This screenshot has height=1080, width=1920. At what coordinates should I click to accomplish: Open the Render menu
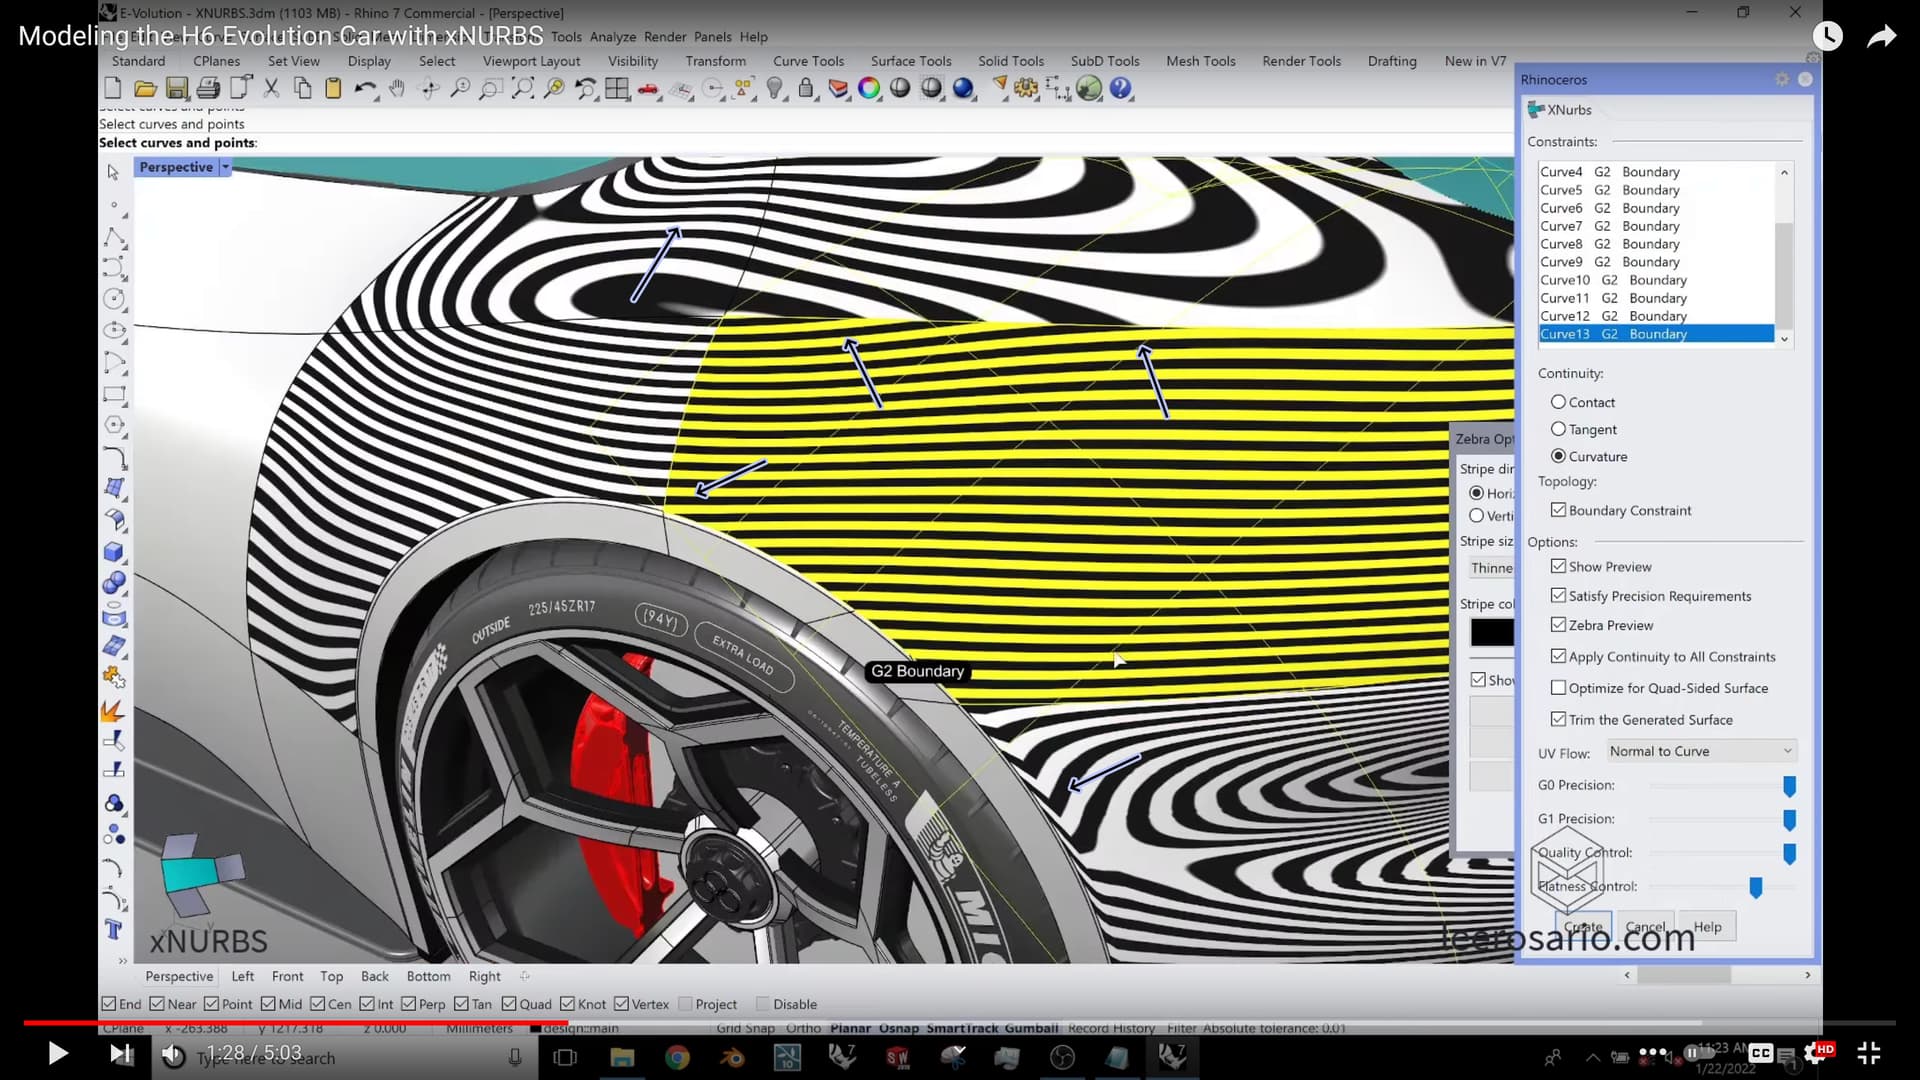coord(665,37)
